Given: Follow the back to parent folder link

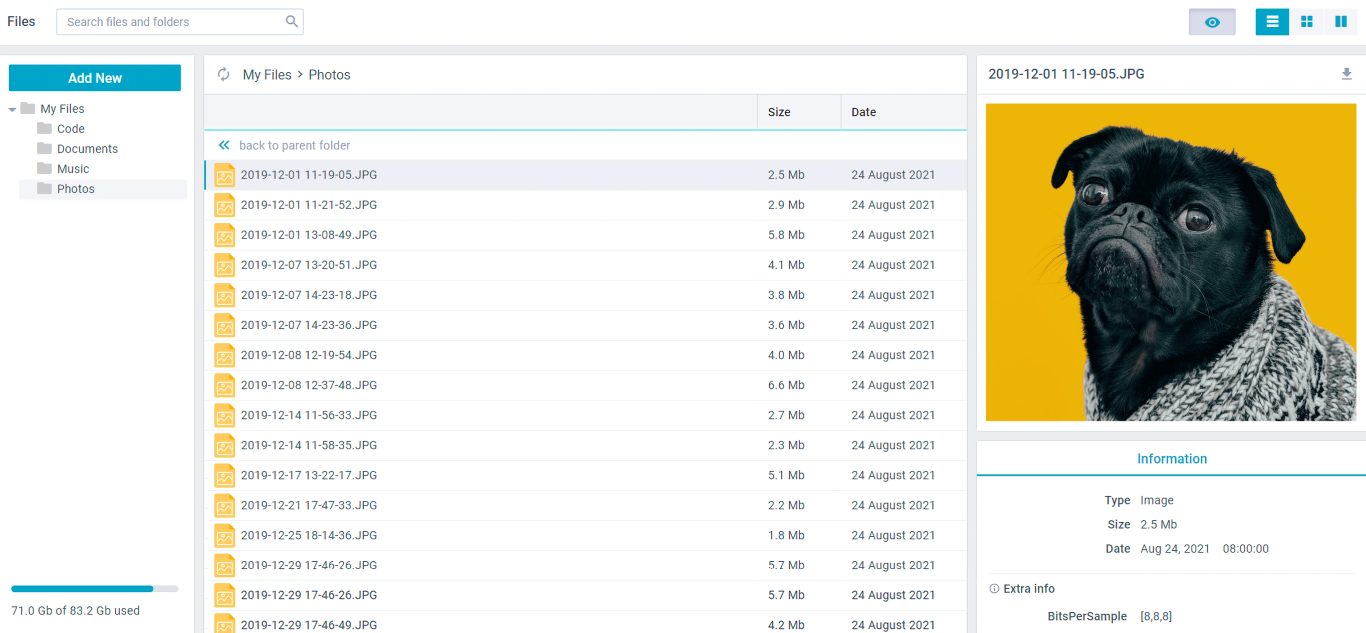Looking at the screenshot, I should (294, 145).
